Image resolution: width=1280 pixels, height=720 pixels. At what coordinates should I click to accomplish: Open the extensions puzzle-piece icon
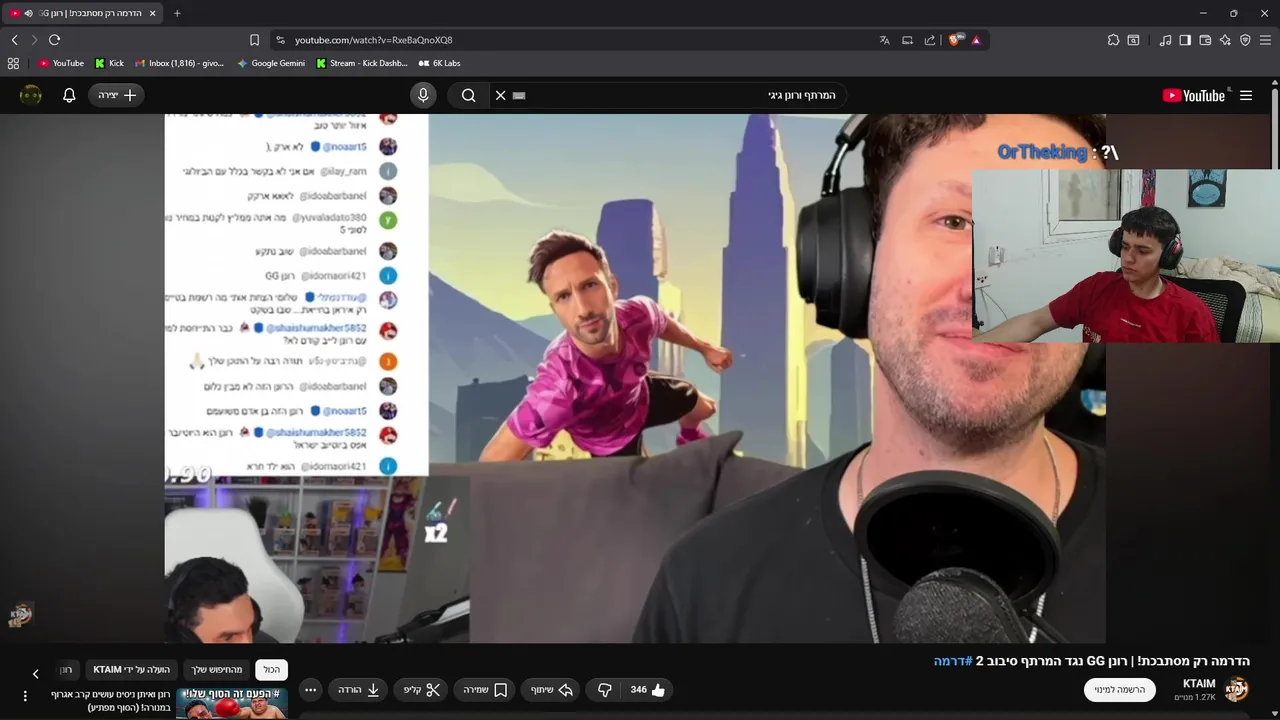tap(1113, 40)
